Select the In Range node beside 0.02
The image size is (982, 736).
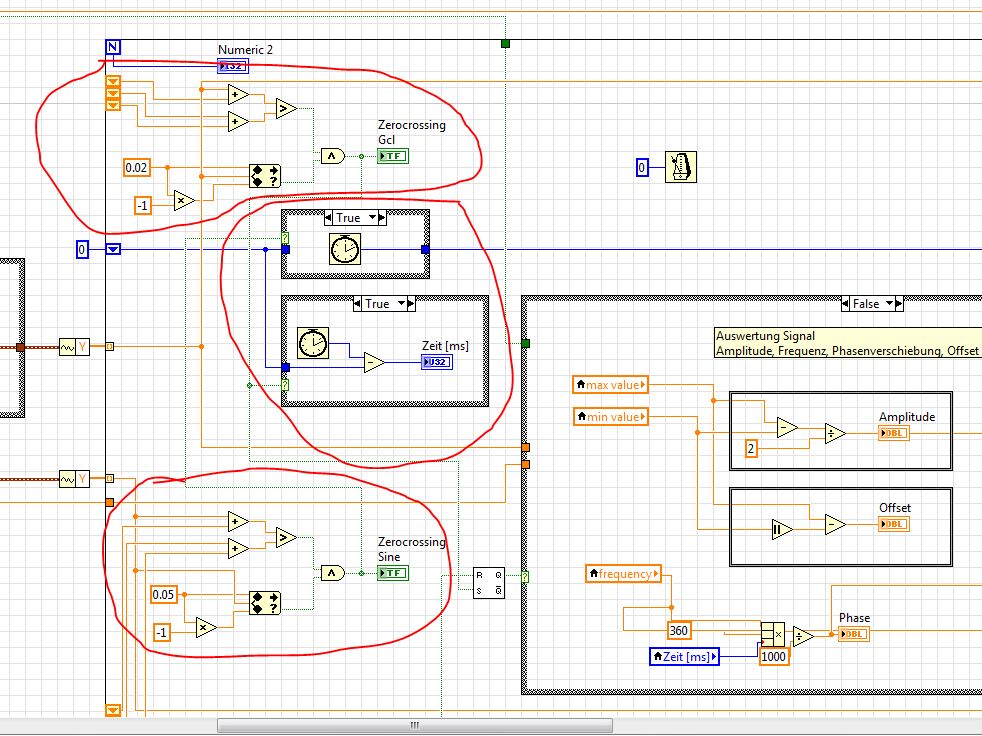click(x=265, y=176)
